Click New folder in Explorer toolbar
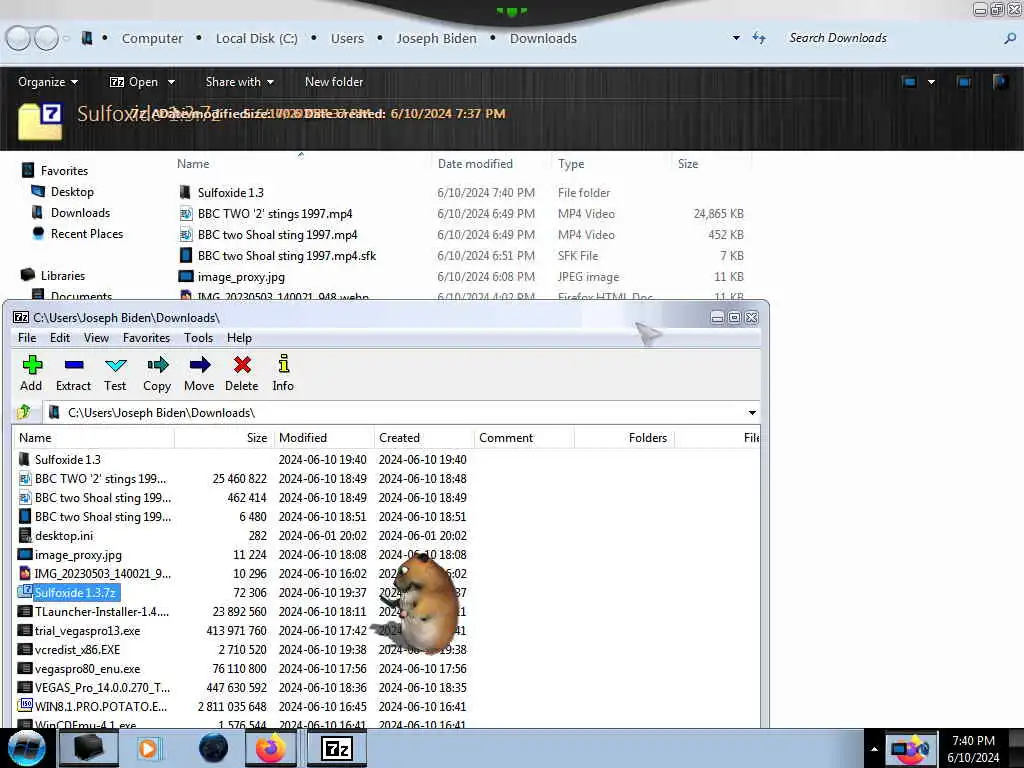This screenshot has height=768, width=1024. click(x=334, y=82)
